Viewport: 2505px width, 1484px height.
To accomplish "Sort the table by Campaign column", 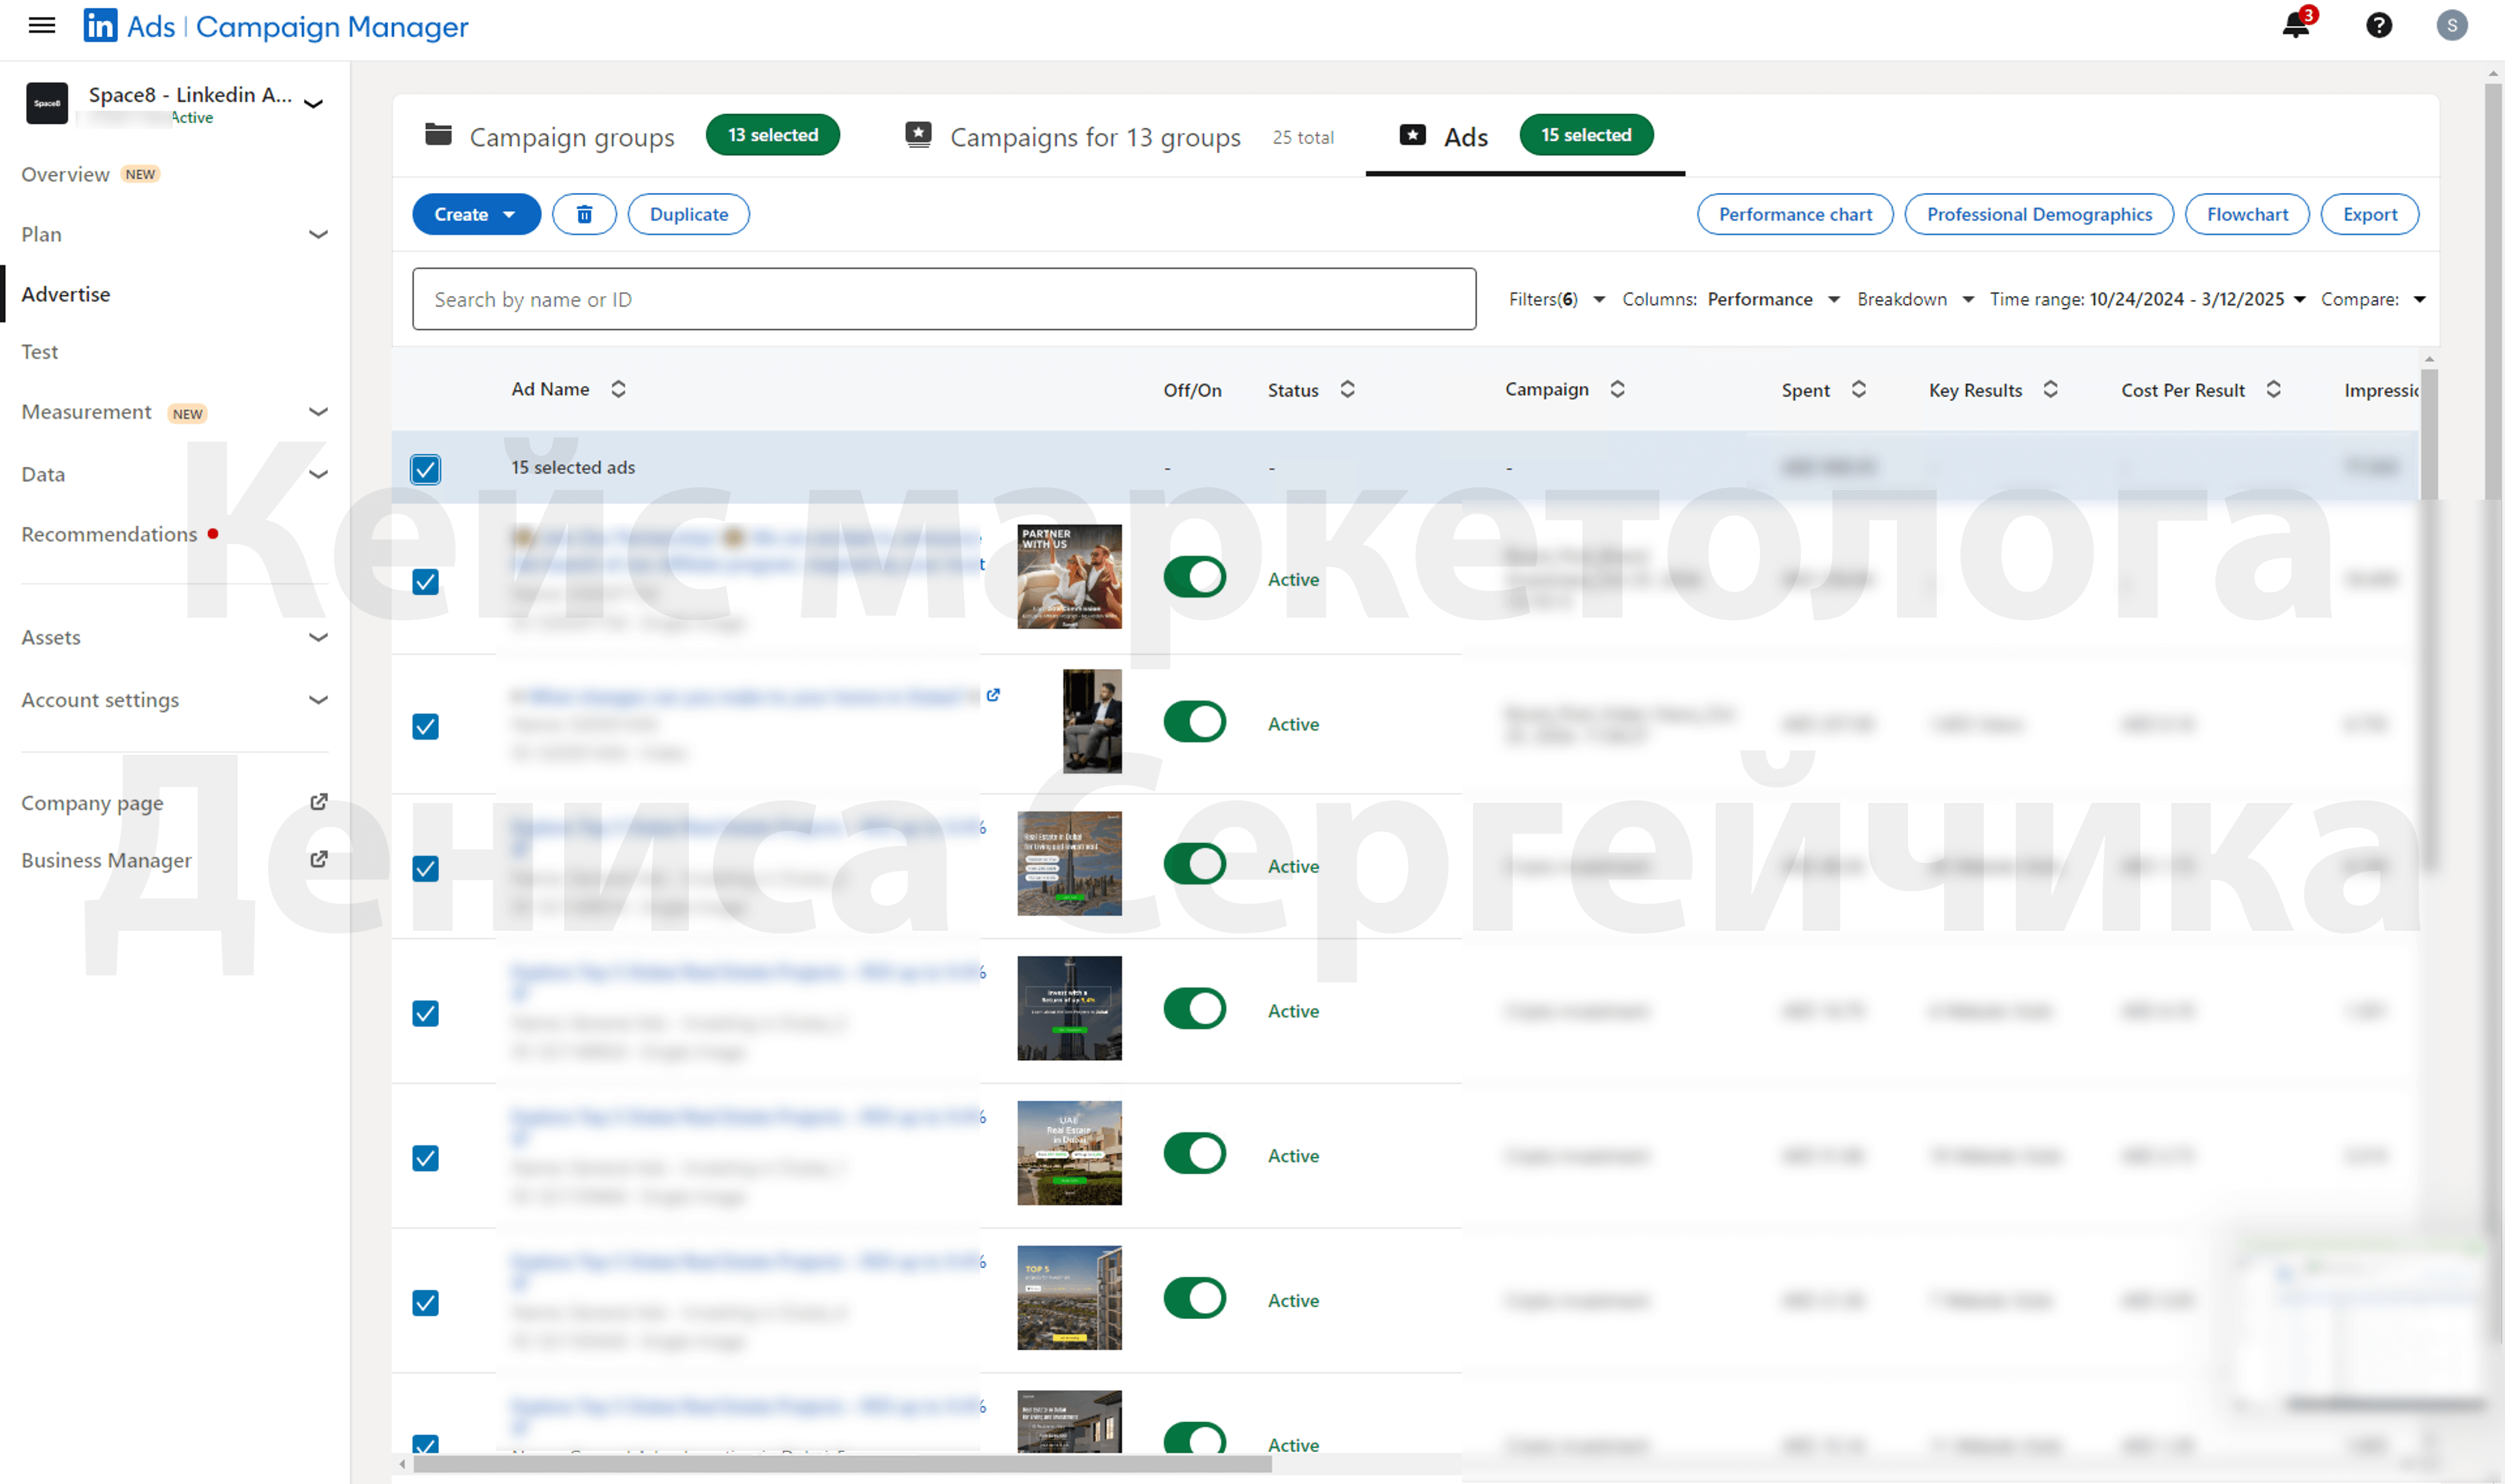I will [1617, 389].
